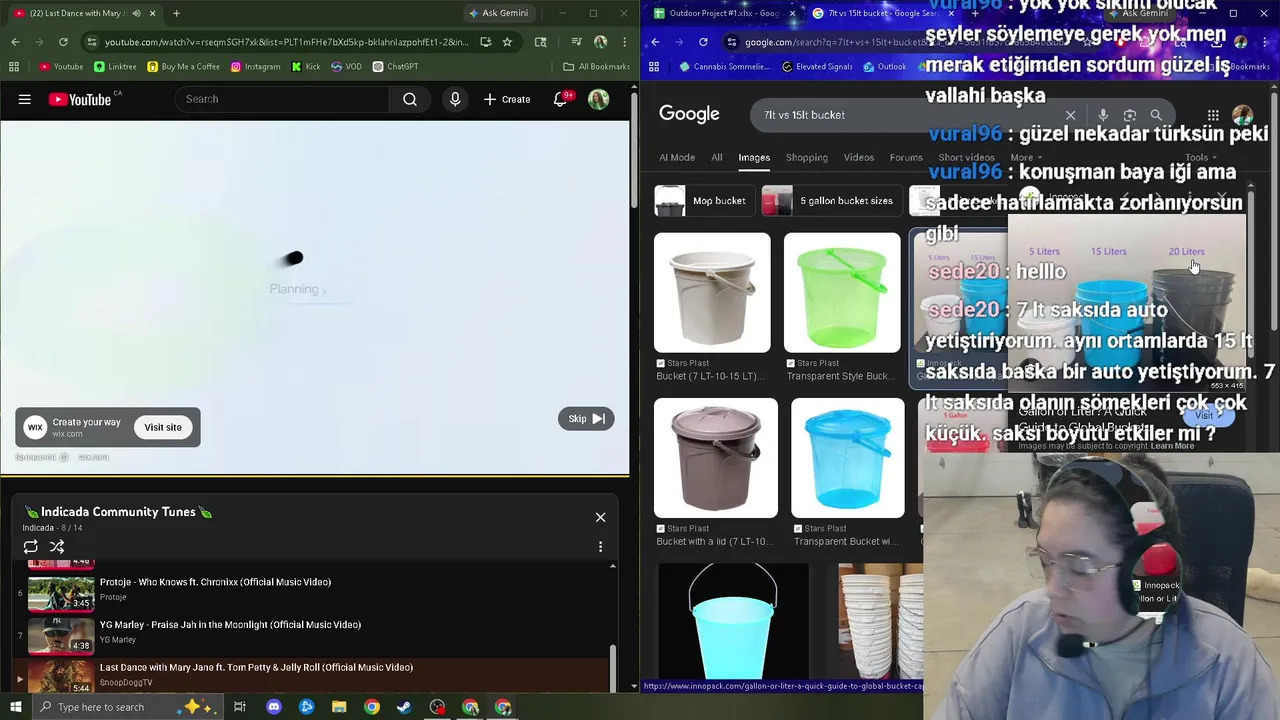Select the AI Mode search tab
The image size is (1280, 720).
tap(677, 157)
